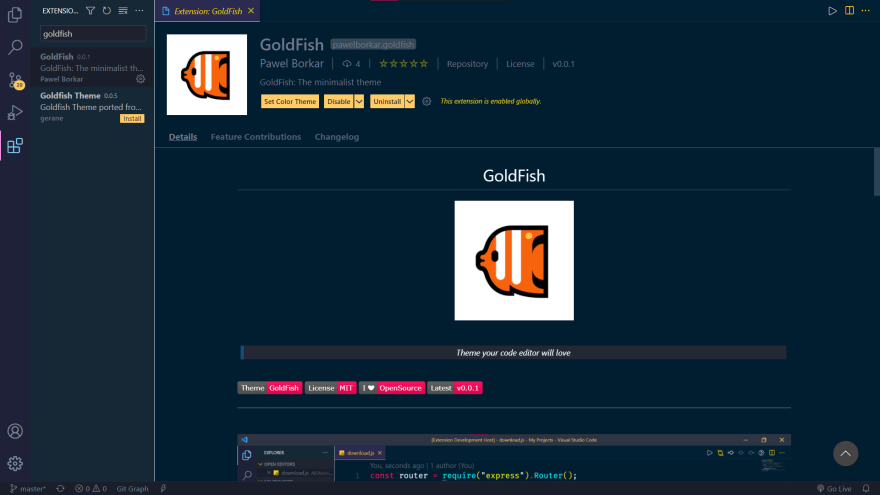880x495 pixels.
Task: Start Go Live server
Action: pos(834,489)
